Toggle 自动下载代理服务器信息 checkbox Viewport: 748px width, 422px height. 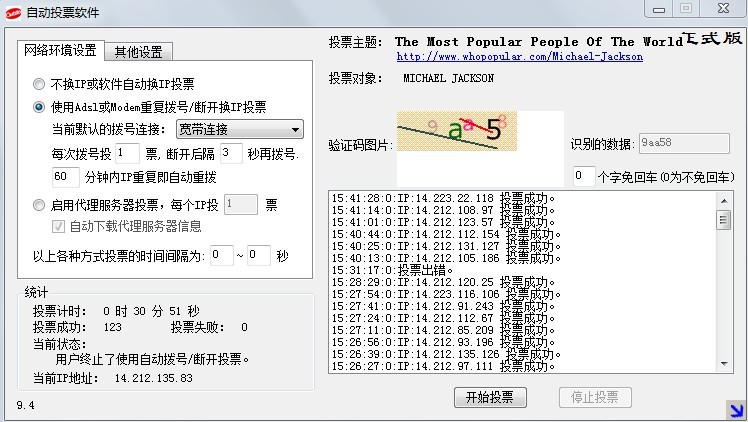tap(60, 226)
